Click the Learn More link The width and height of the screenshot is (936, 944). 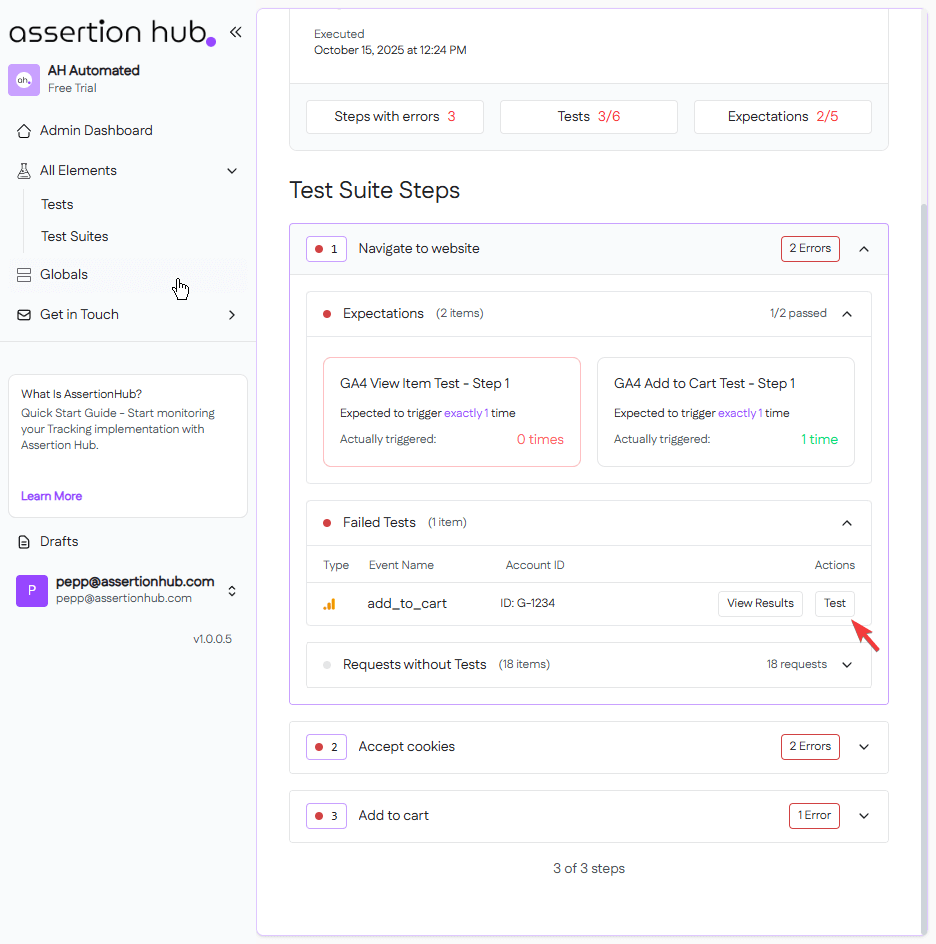coord(52,496)
